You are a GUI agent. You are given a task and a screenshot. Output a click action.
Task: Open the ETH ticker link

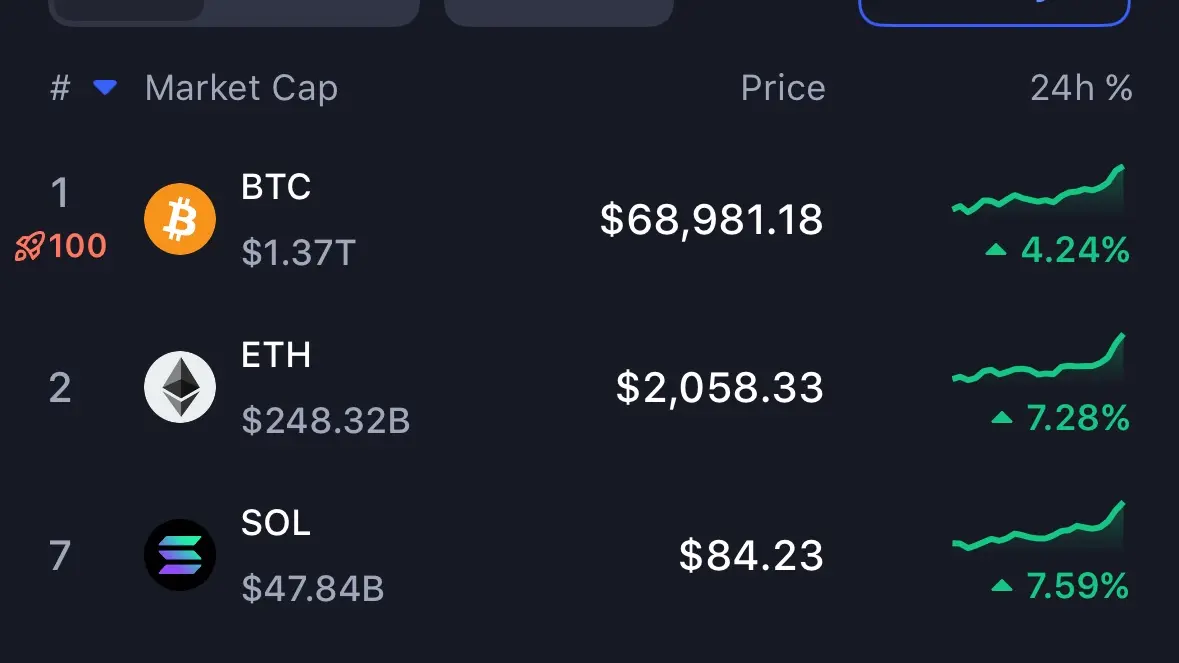tap(276, 355)
